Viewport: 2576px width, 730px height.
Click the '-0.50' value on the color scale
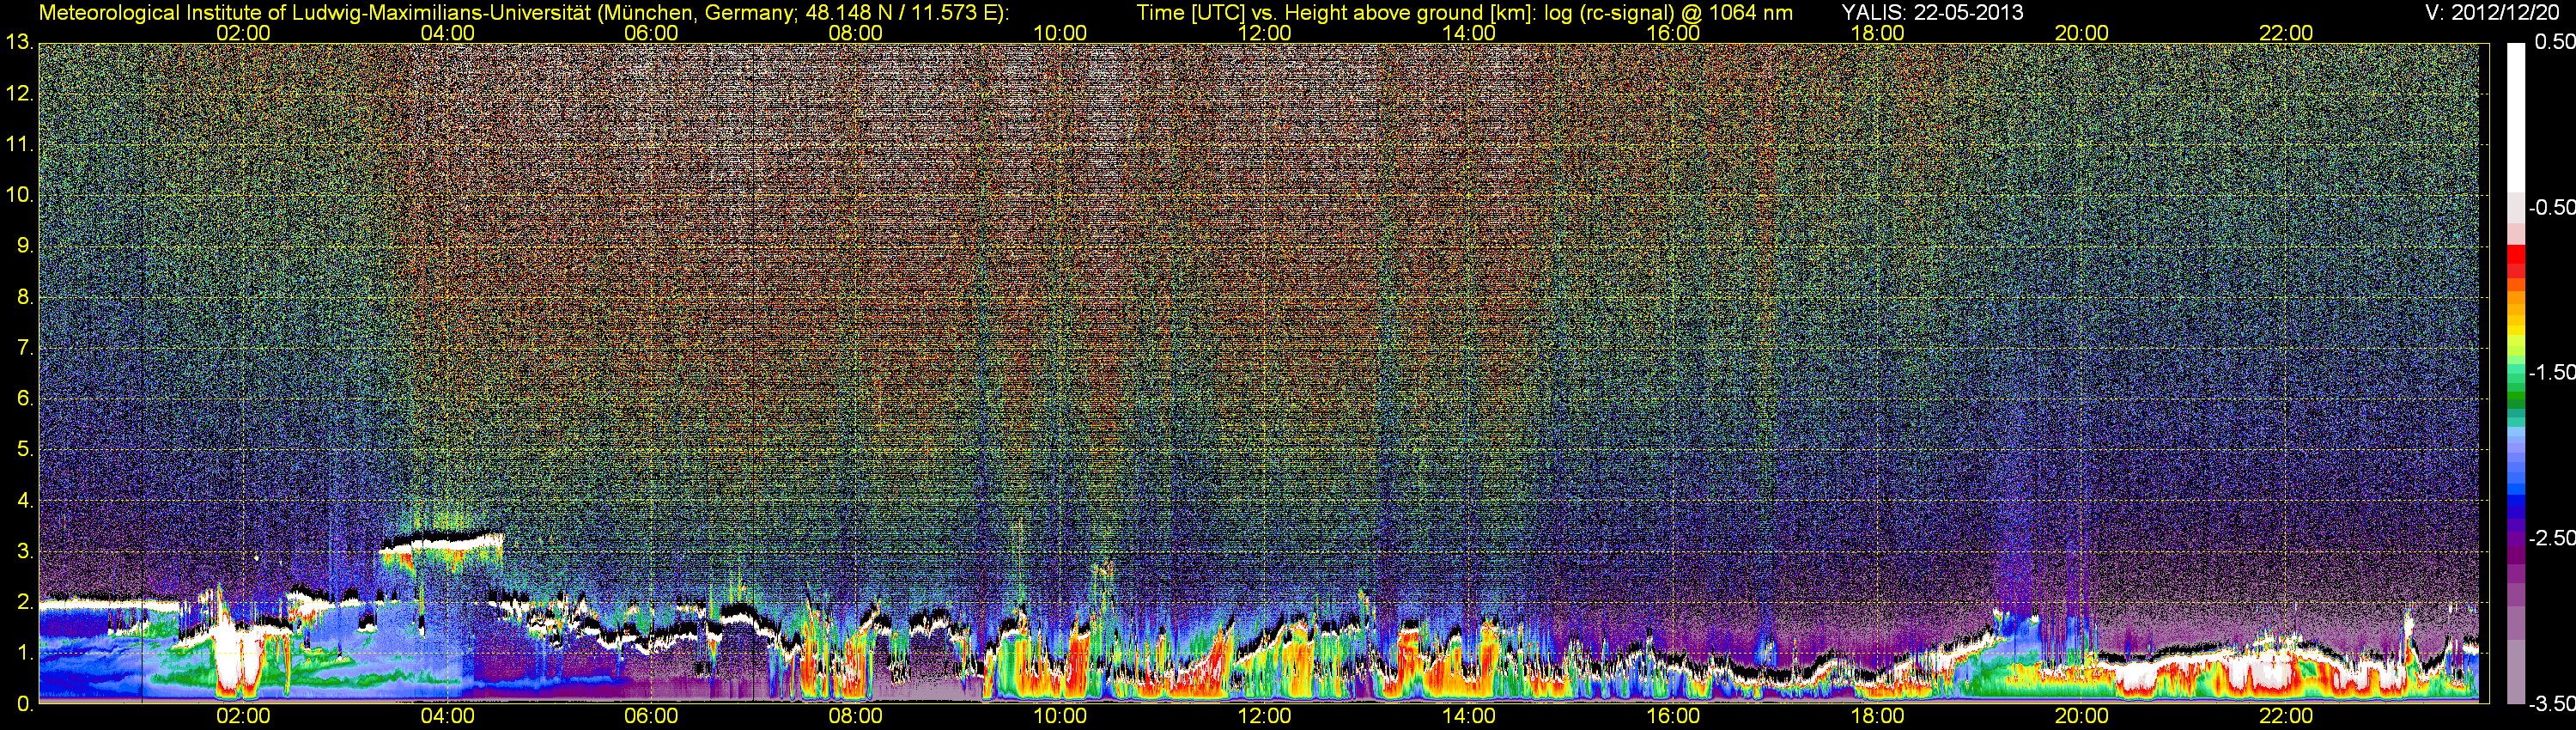(x=2551, y=207)
